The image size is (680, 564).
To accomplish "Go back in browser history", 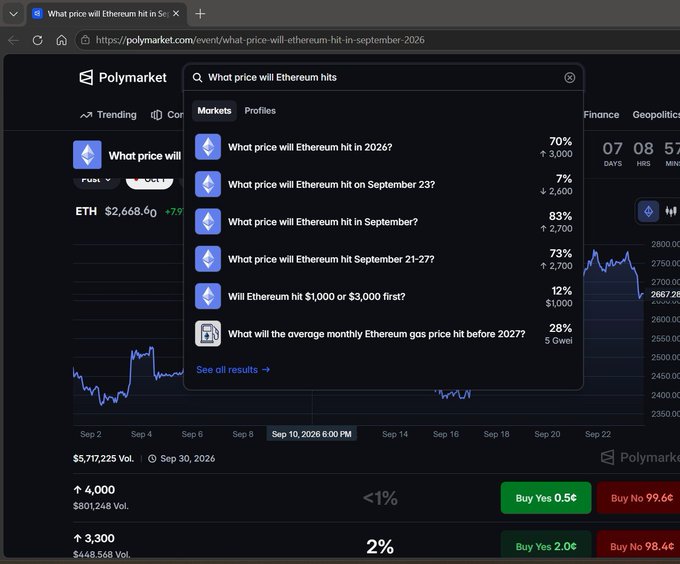I will 13,40.
